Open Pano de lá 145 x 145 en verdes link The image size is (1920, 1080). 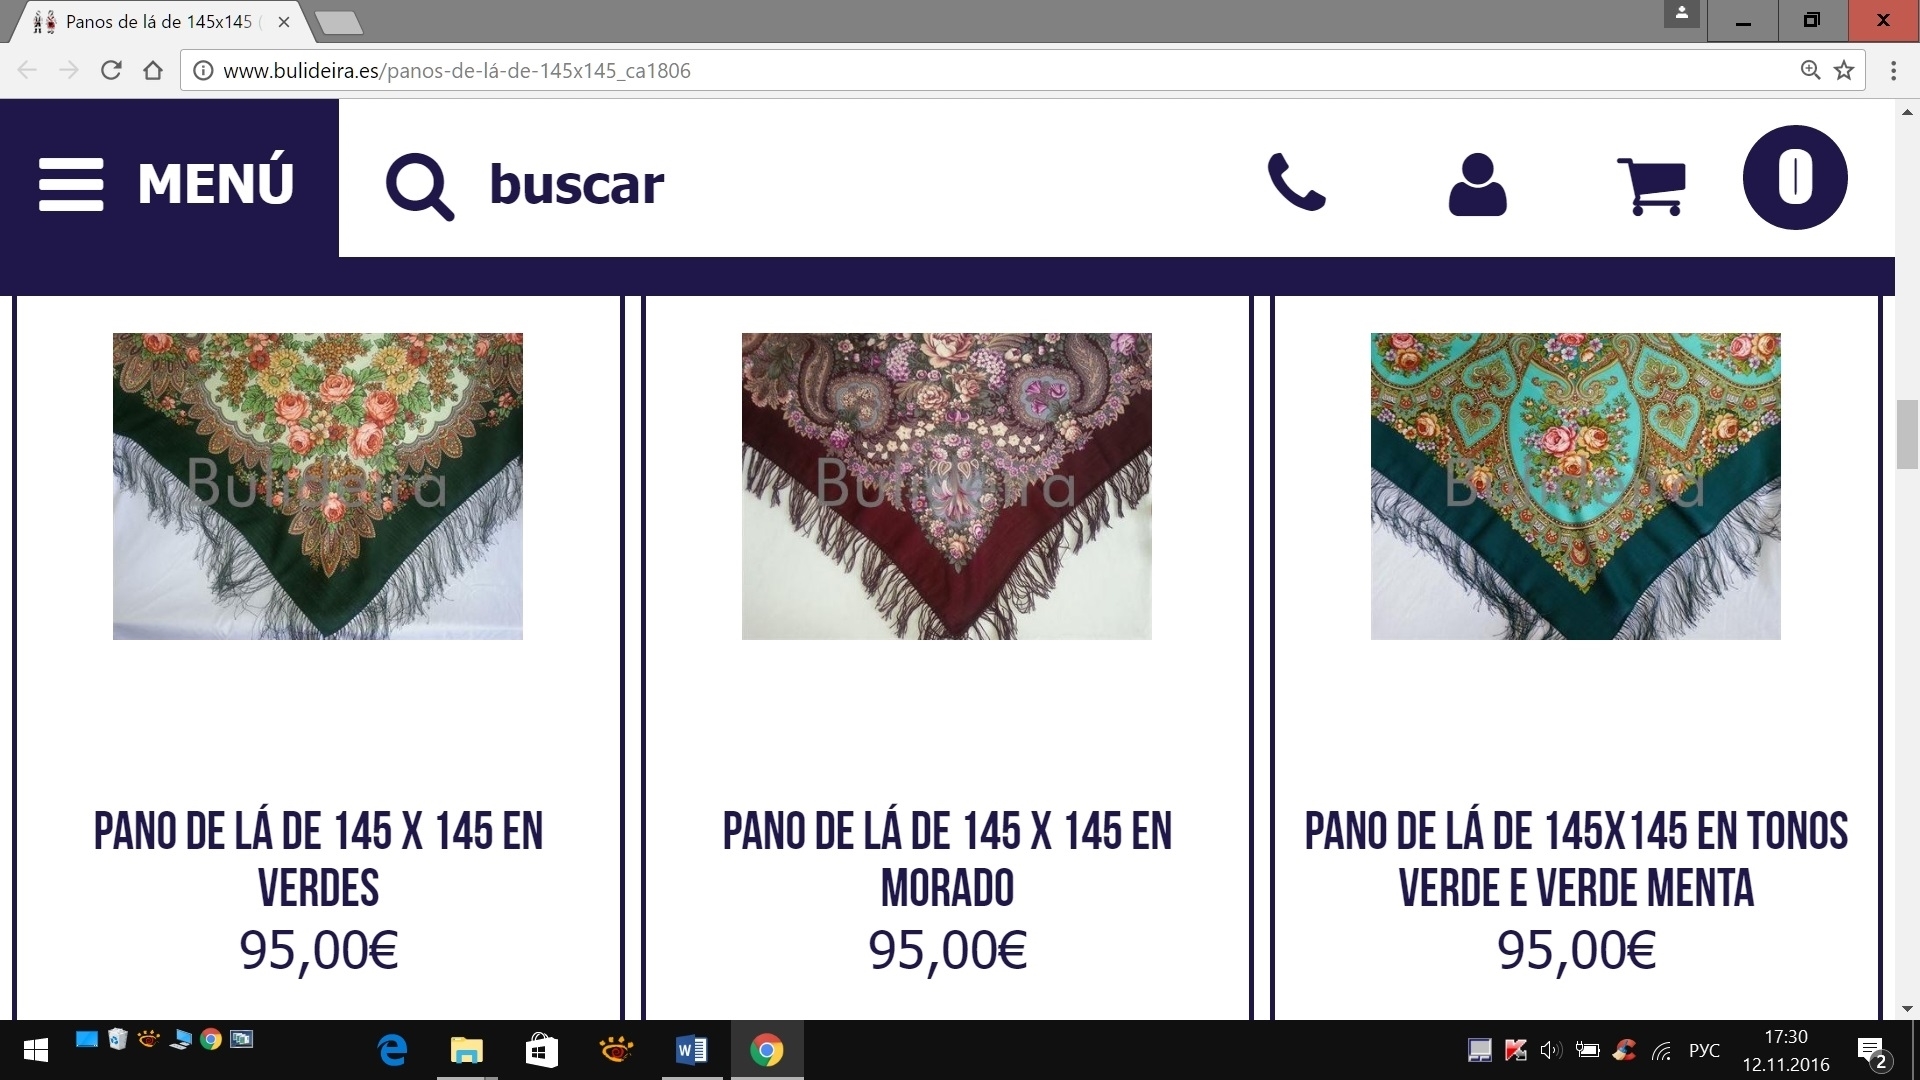(x=318, y=859)
